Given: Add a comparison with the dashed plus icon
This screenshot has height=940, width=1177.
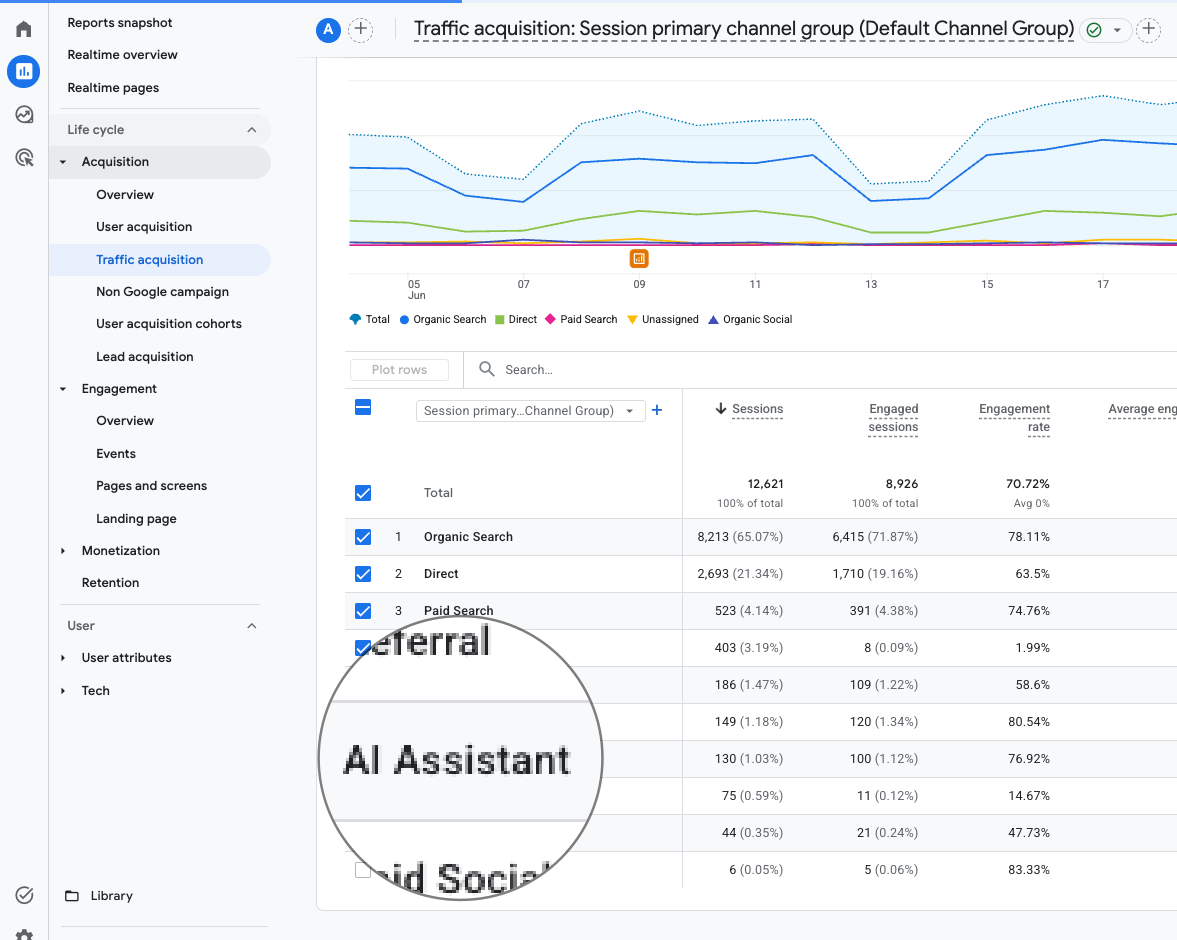Looking at the screenshot, I should 361,30.
